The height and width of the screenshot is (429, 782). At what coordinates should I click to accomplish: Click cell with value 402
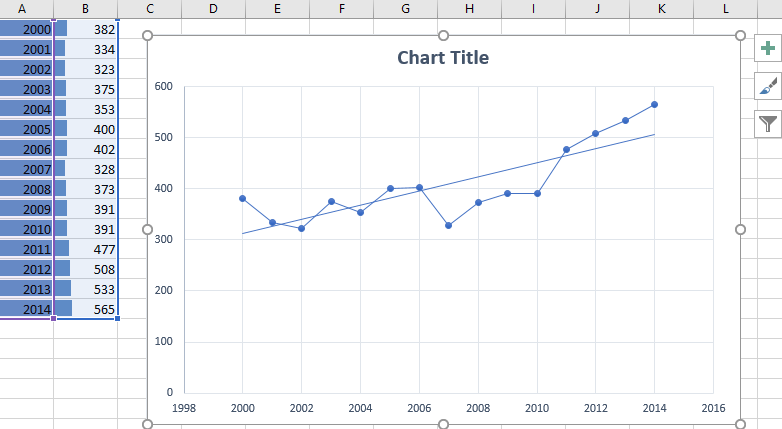[85, 149]
